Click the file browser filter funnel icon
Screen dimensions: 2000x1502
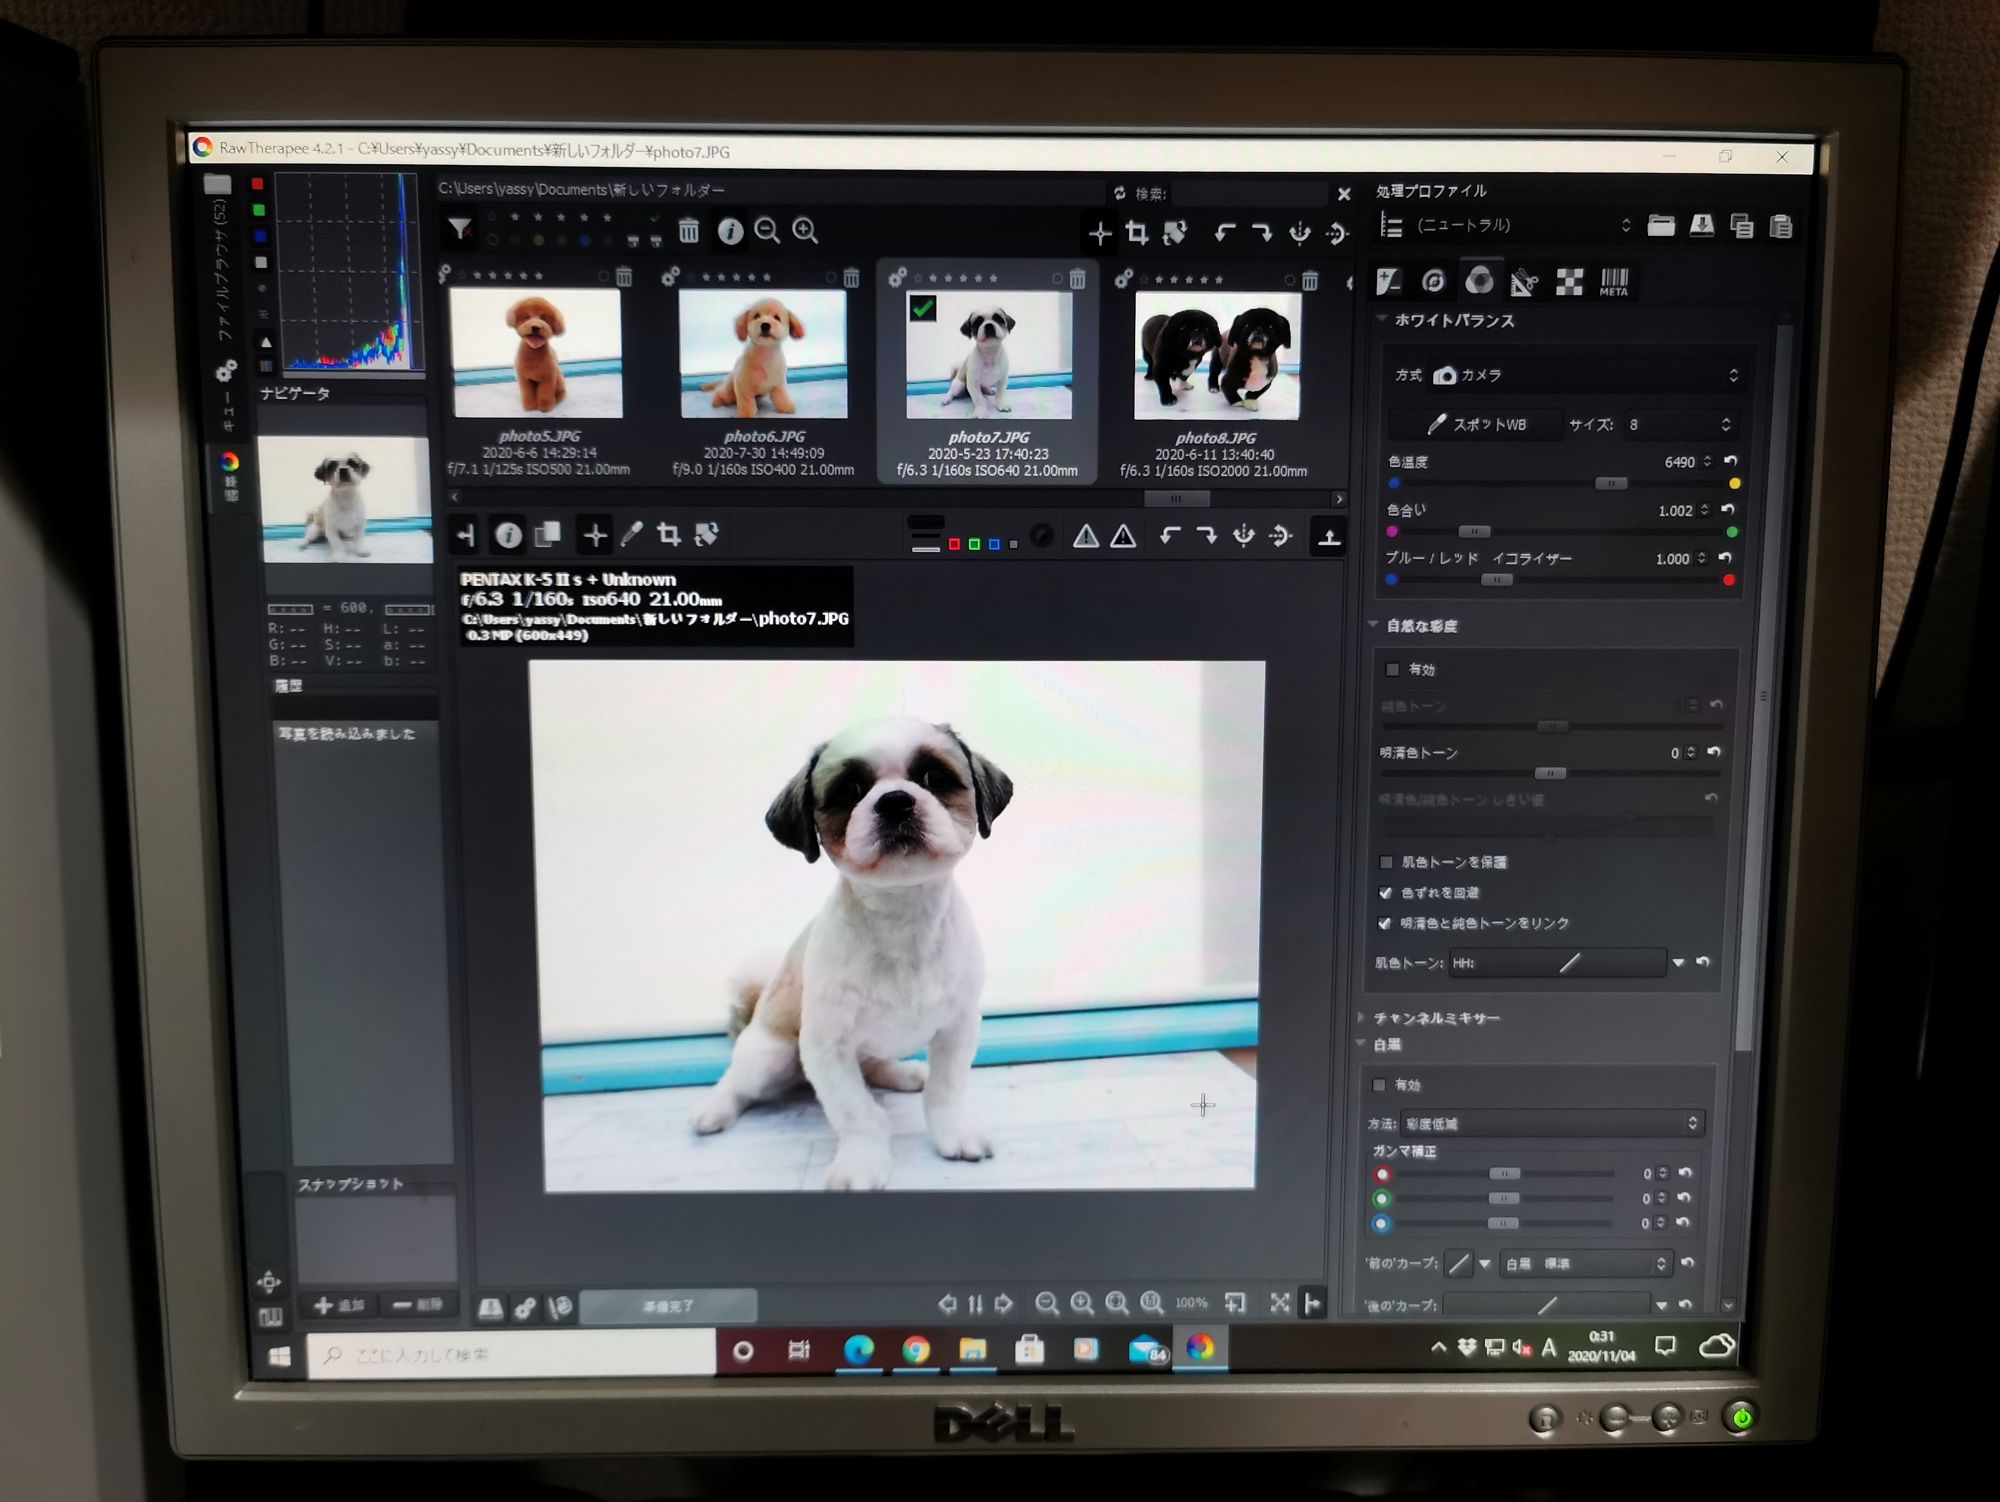[x=459, y=230]
